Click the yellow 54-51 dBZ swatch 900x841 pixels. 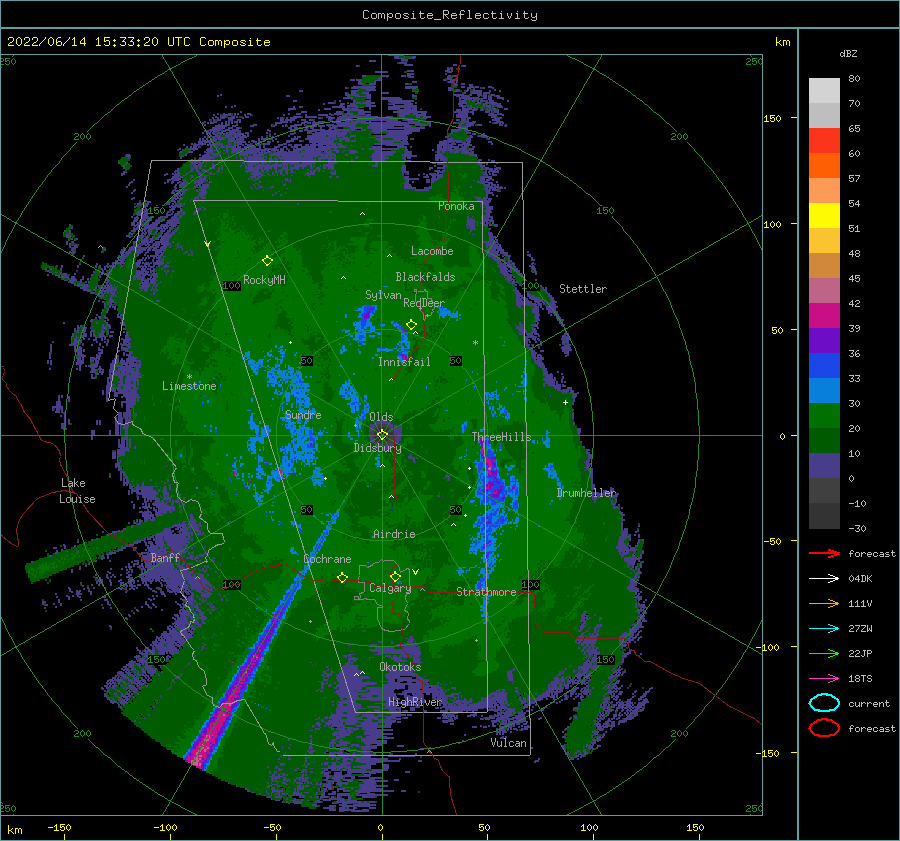824,216
